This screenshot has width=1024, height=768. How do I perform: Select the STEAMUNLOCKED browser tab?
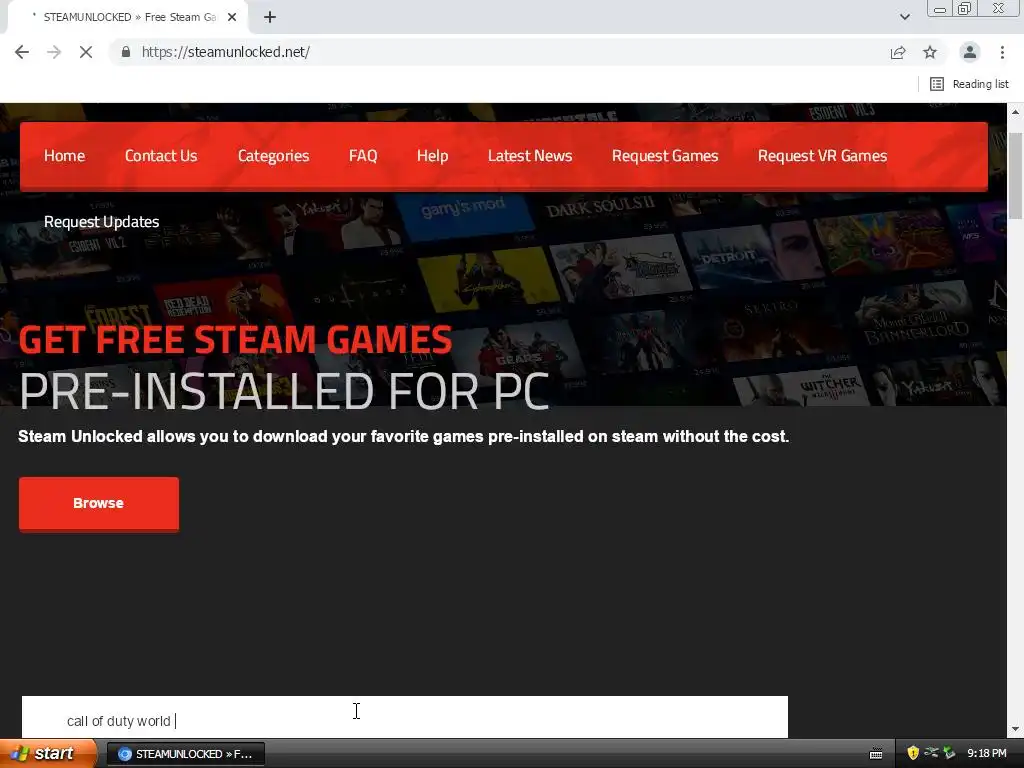click(x=127, y=17)
